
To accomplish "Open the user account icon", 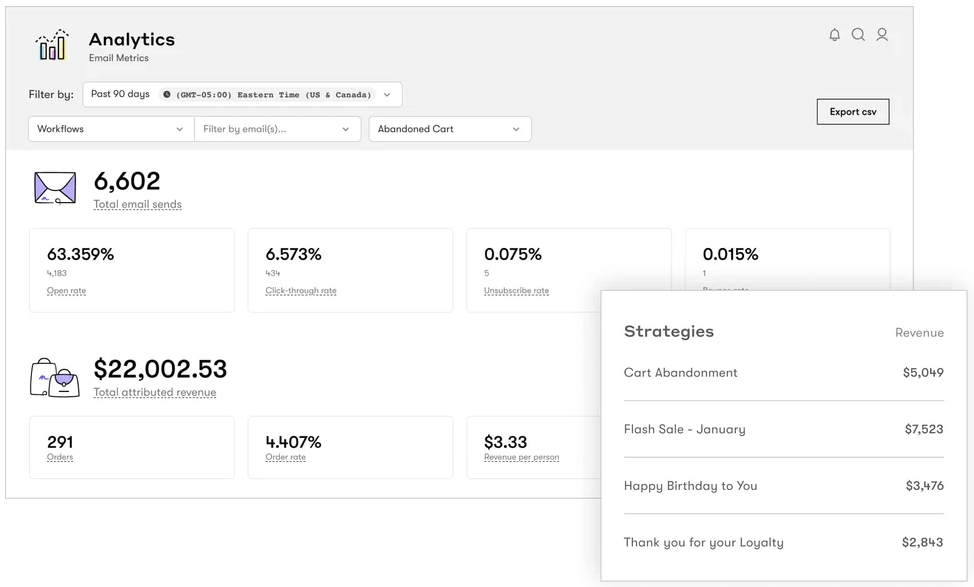I will 882,34.
